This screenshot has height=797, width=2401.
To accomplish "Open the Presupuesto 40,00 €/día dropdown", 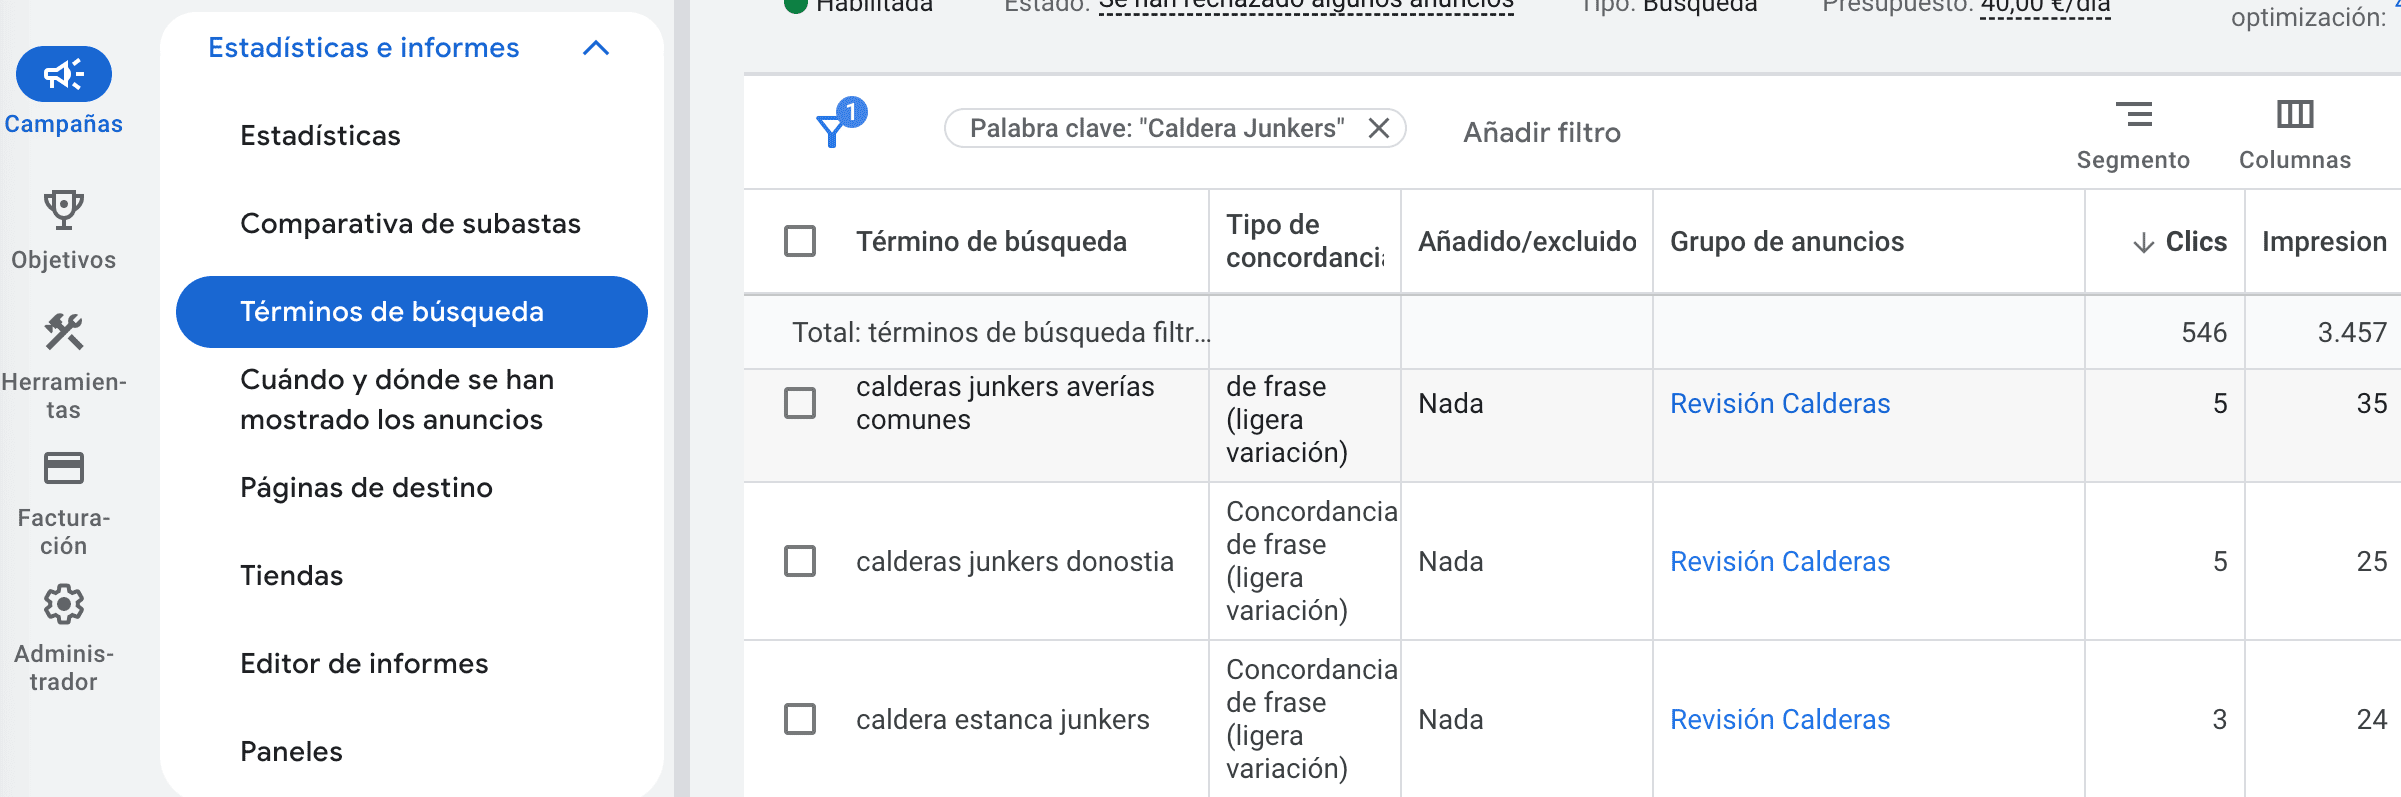I will pyautogui.click(x=2045, y=8).
